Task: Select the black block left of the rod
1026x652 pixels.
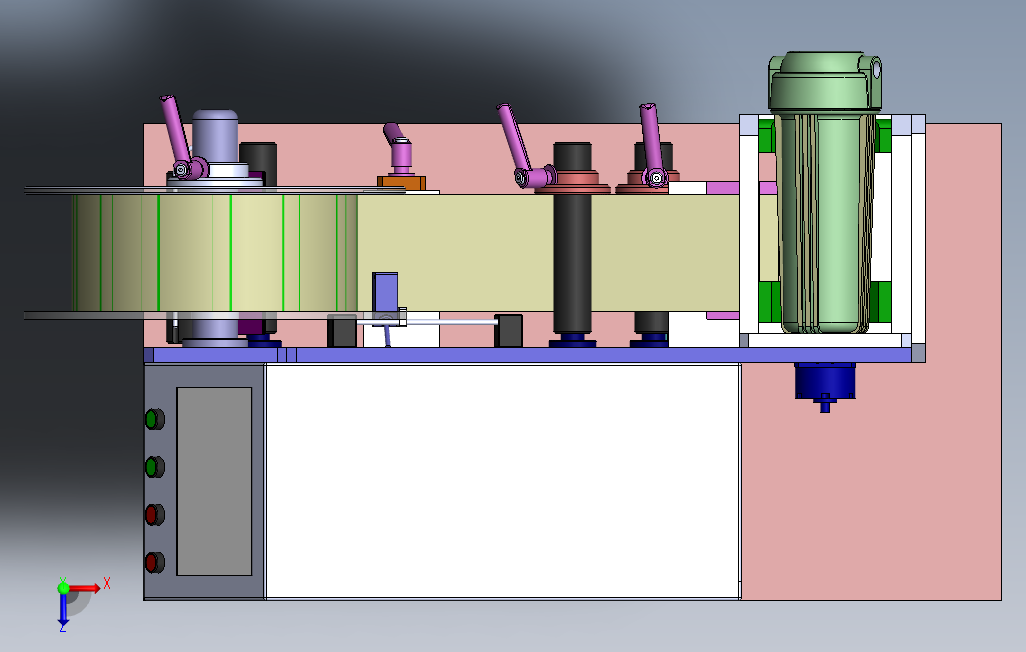Action: [x=342, y=331]
